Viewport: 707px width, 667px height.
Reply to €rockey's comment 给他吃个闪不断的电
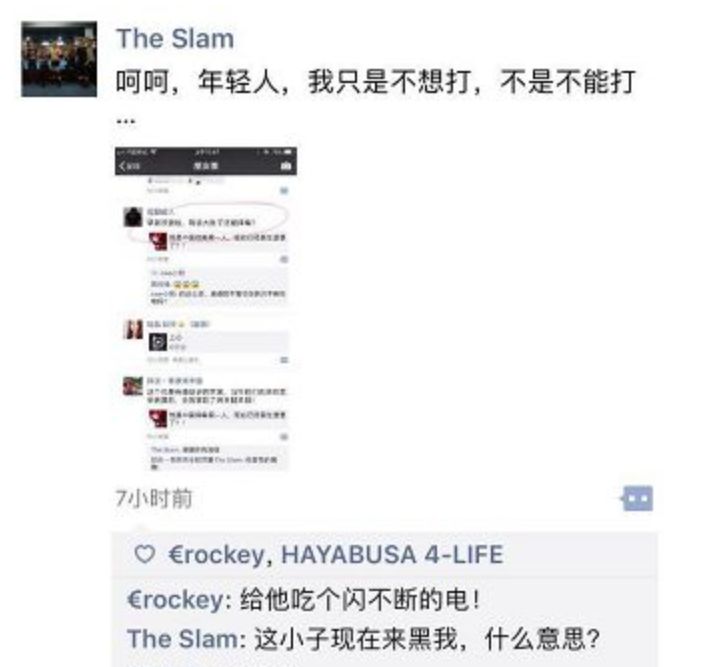pyautogui.click(x=359, y=600)
